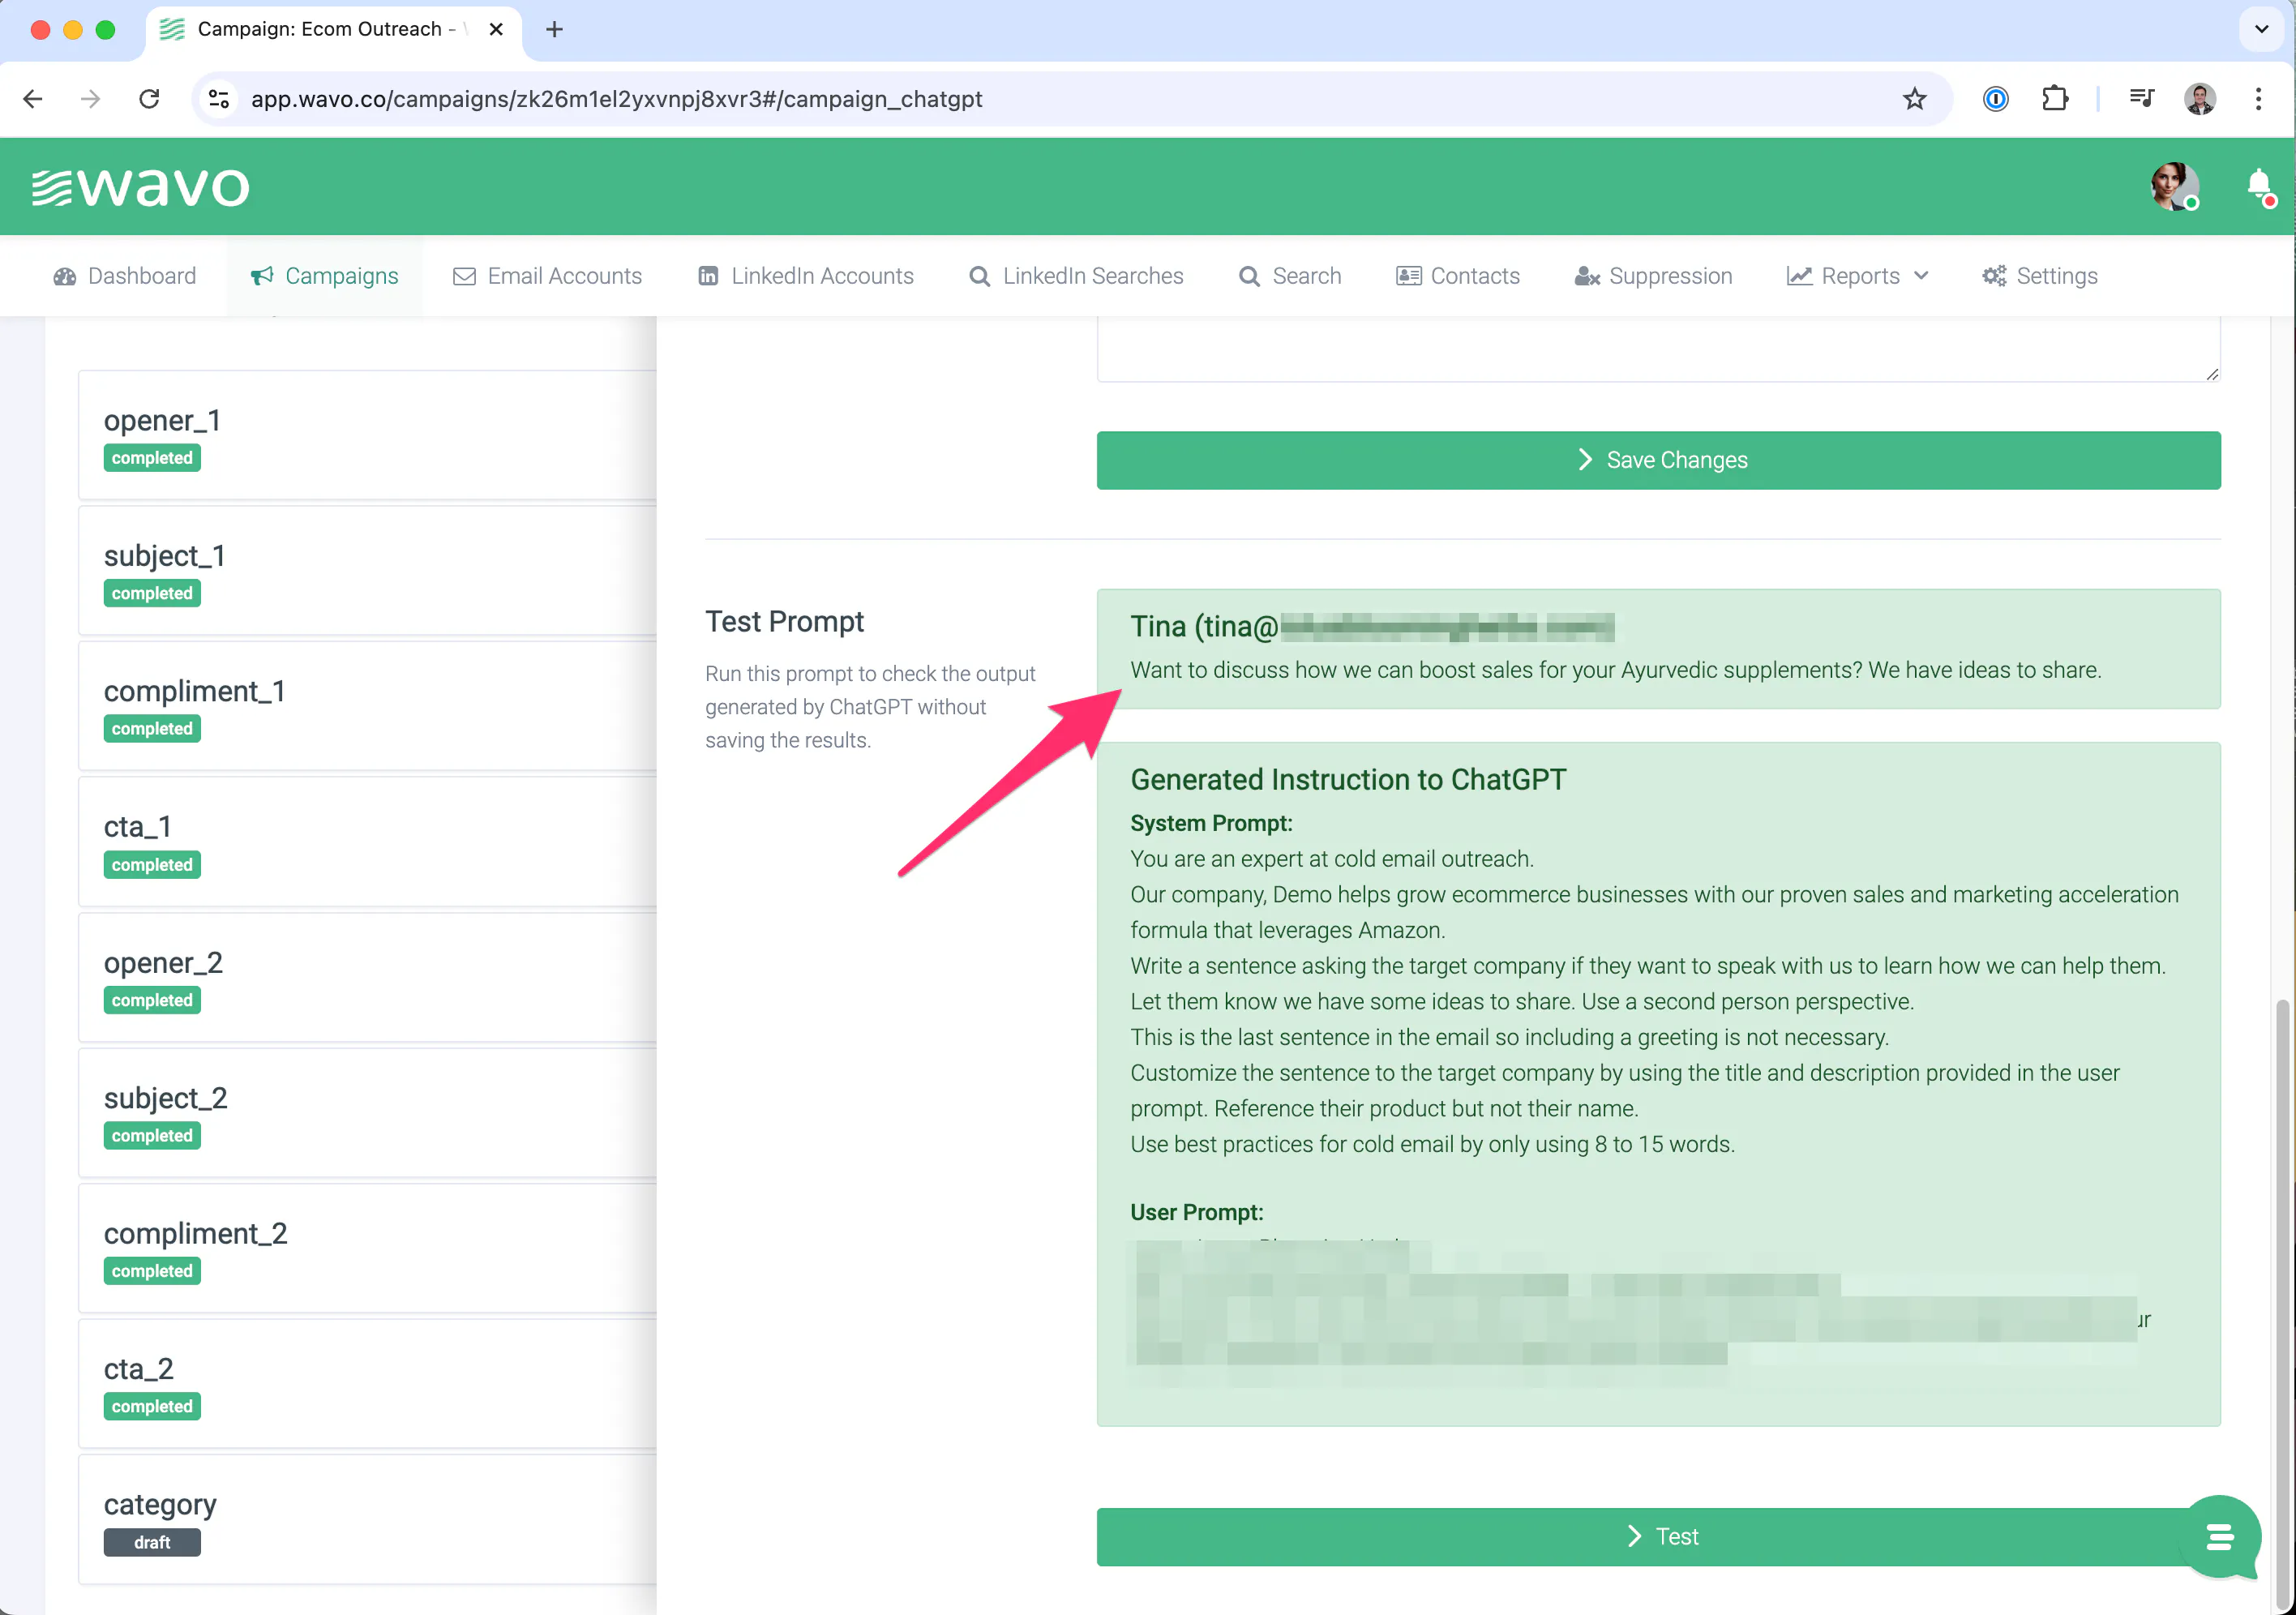2296x1615 pixels.
Task: Open the chat support widget
Action: point(2220,1536)
